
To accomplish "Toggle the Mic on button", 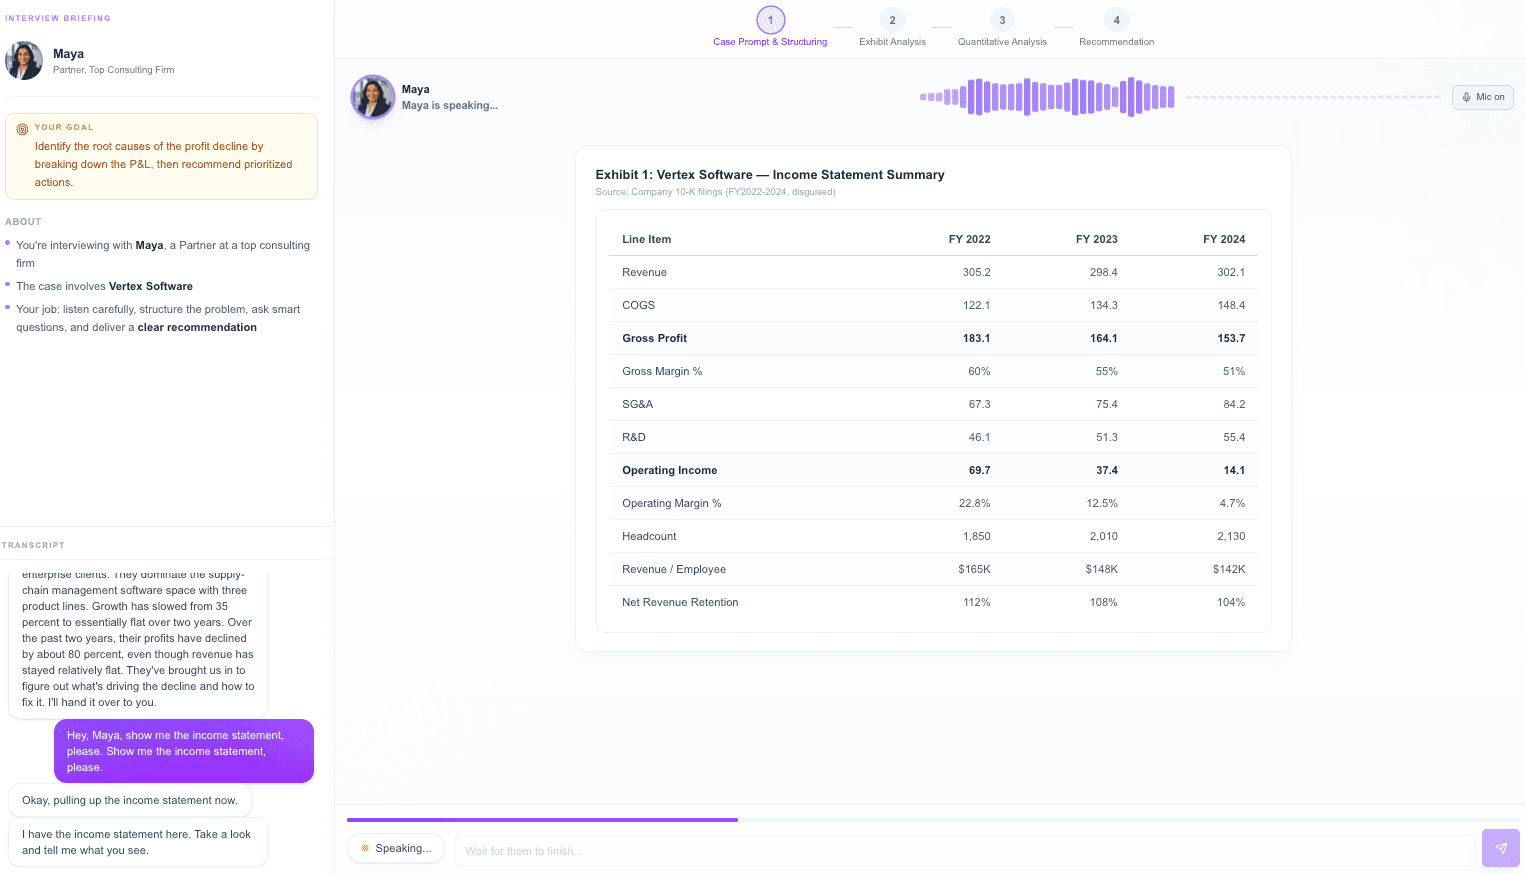I will pos(1482,97).
